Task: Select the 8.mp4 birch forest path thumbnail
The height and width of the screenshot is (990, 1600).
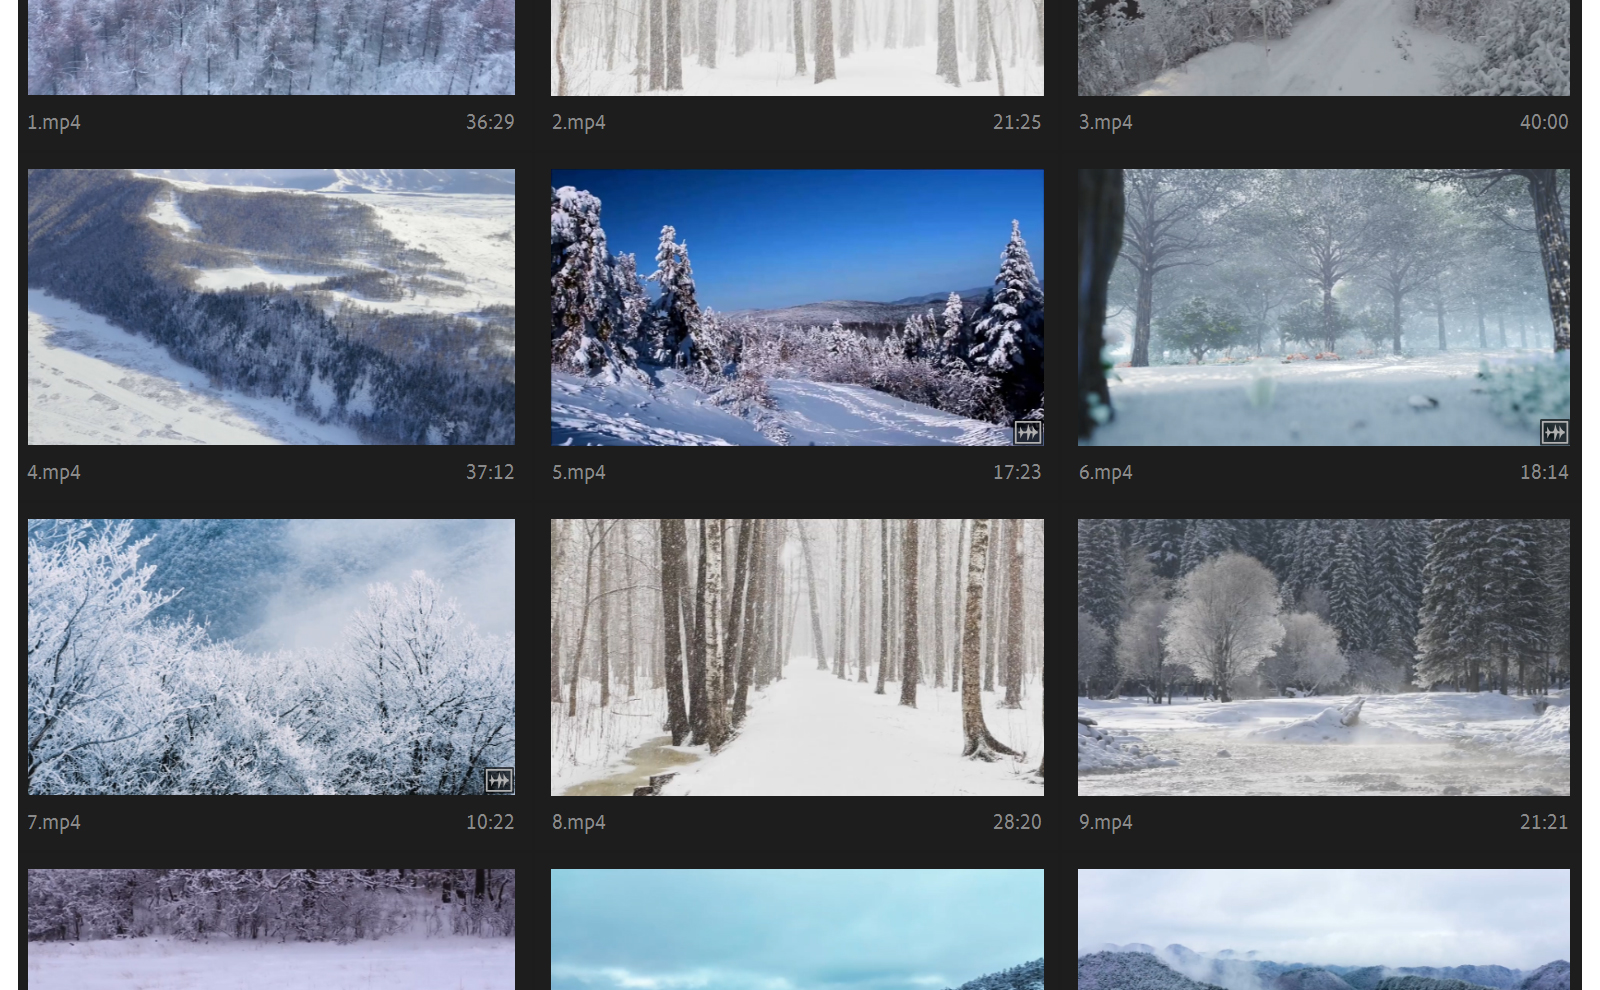Action: (797, 657)
